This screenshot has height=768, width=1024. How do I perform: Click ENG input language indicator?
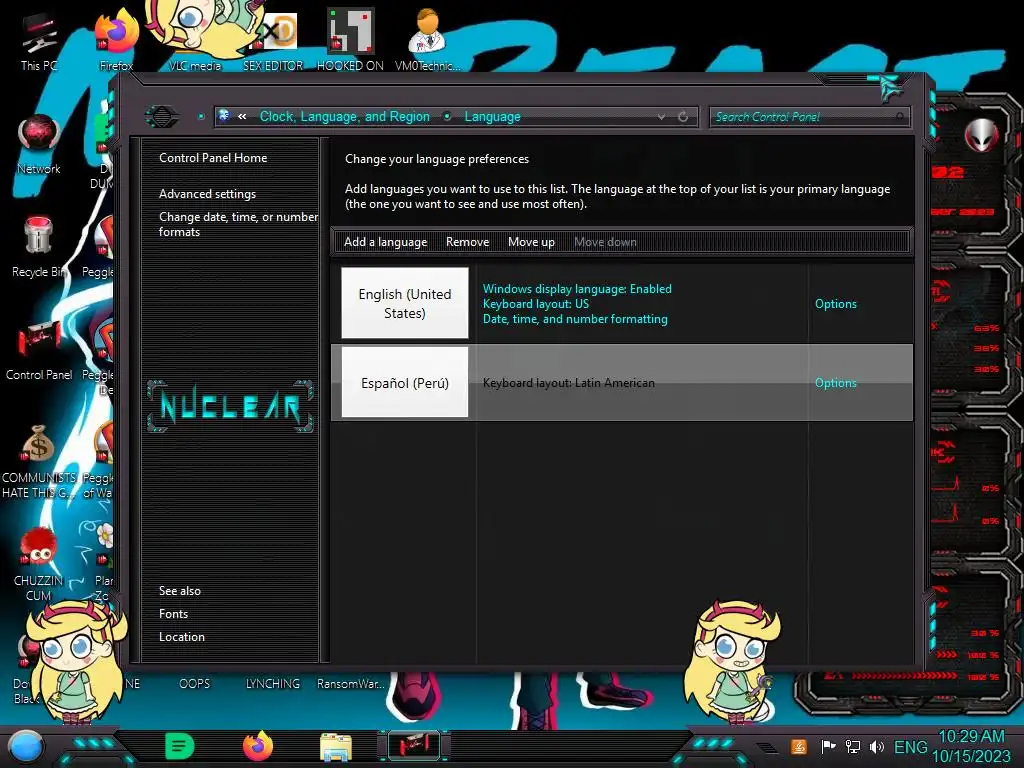pyautogui.click(x=910, y=747)
